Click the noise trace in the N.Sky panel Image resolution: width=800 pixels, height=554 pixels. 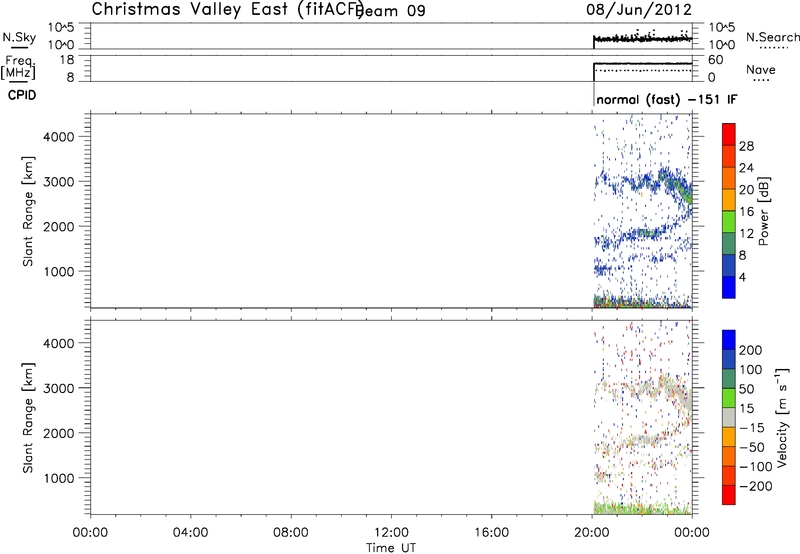(643, 39)
